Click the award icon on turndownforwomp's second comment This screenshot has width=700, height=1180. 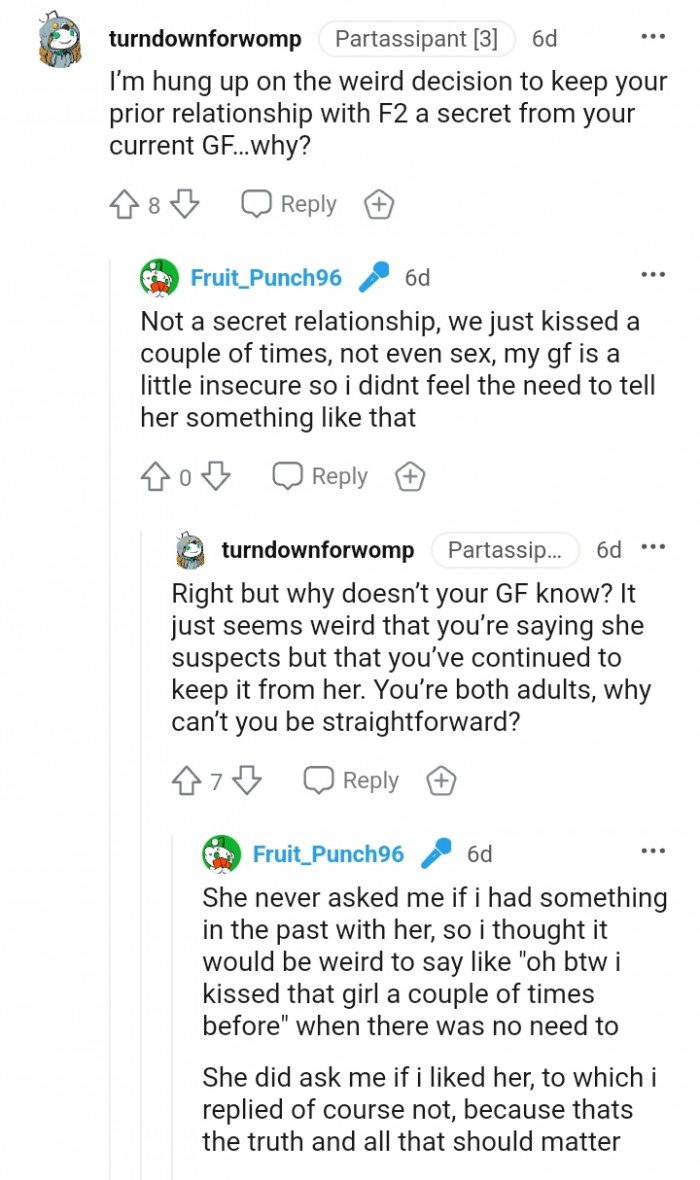pos(440,780)
